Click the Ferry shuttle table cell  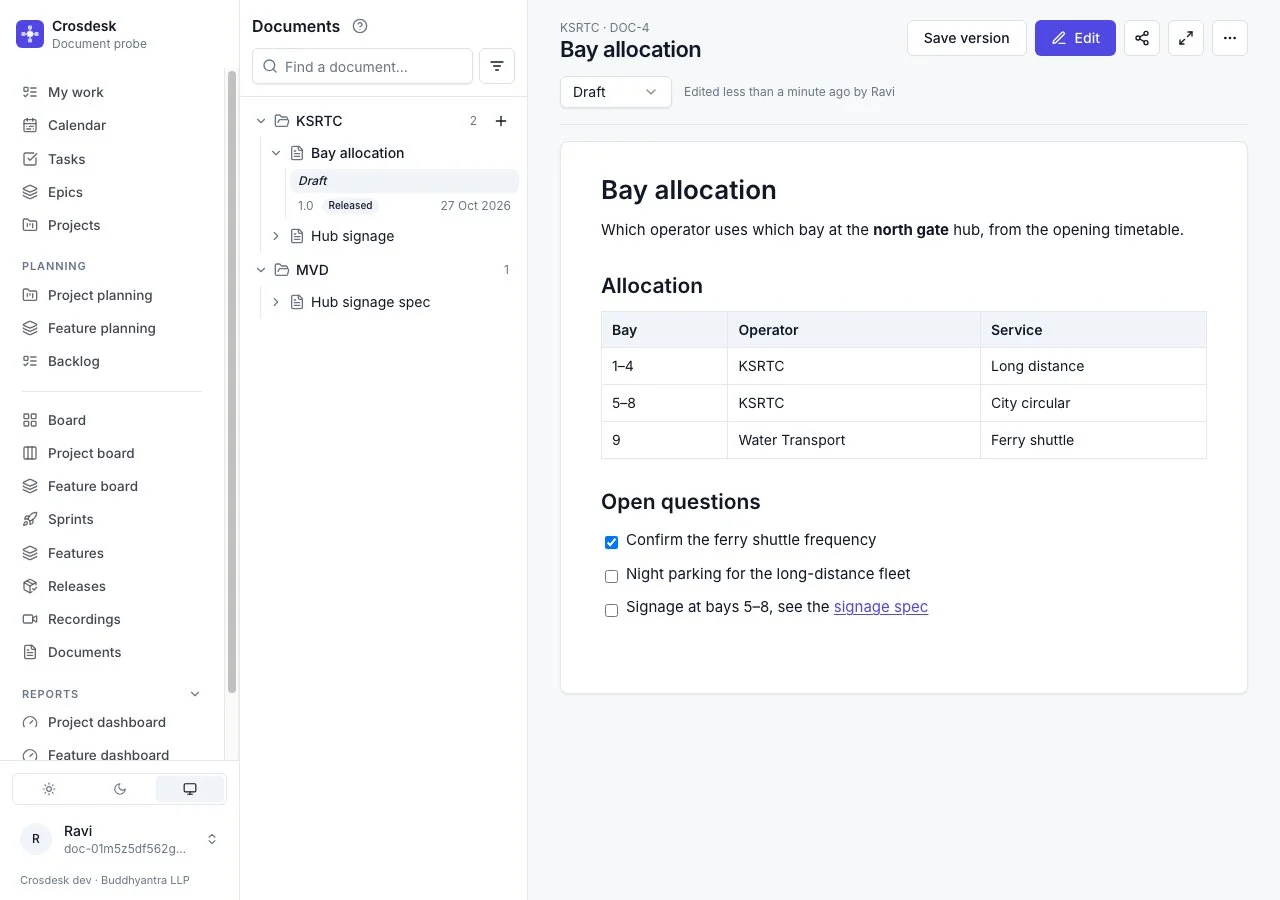1093,440
